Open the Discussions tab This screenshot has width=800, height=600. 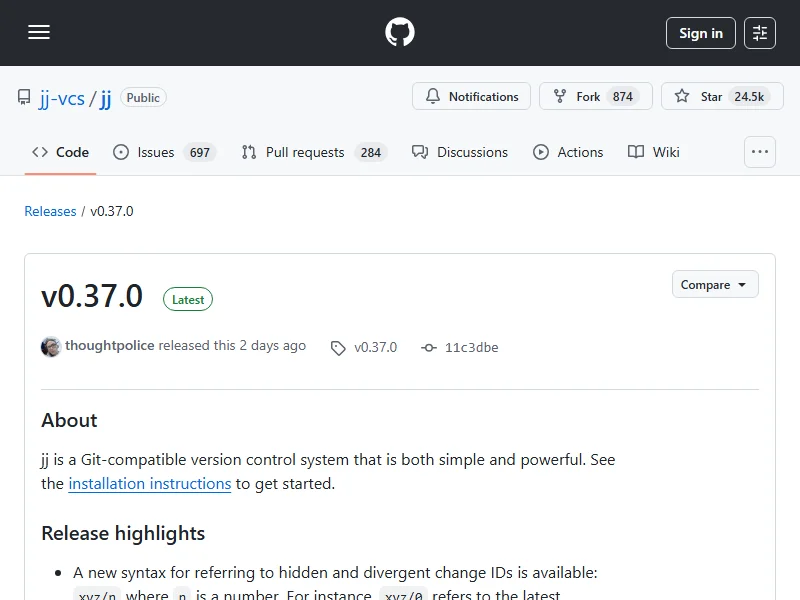coord(472,153)
